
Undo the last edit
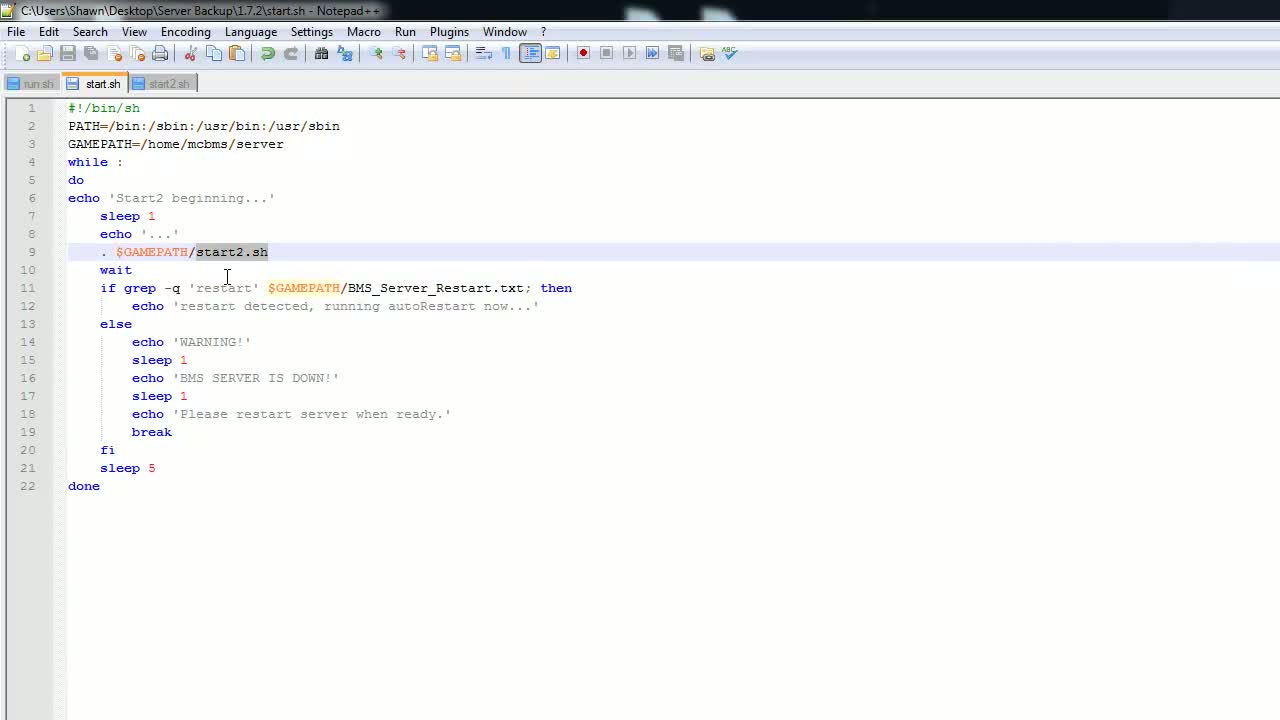point(267,53)
